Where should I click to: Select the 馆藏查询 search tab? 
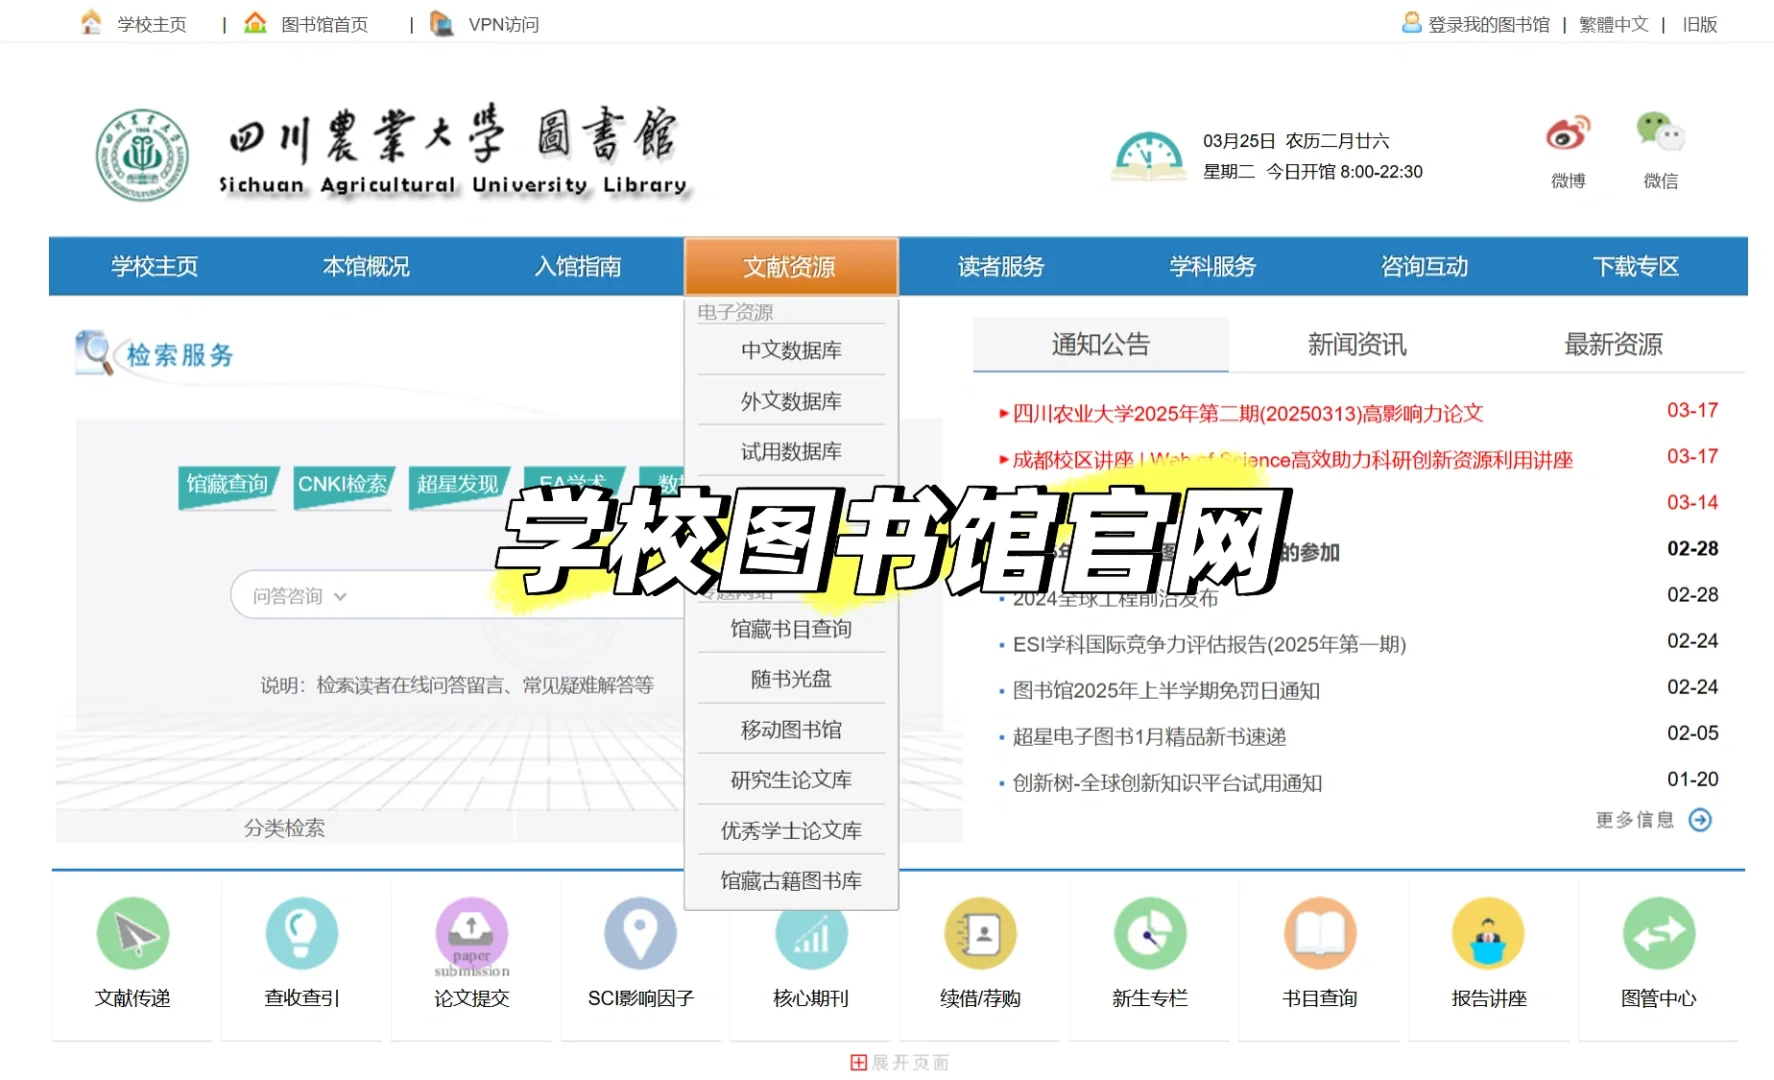click(228, 486)
